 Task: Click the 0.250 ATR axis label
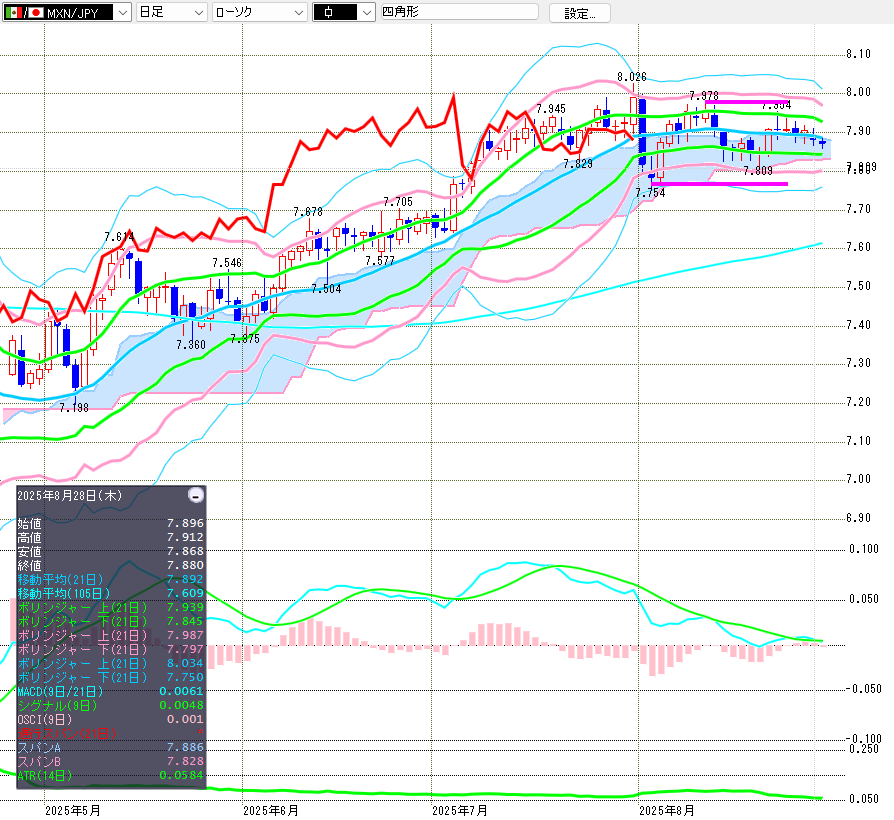[x=864, y=749]
